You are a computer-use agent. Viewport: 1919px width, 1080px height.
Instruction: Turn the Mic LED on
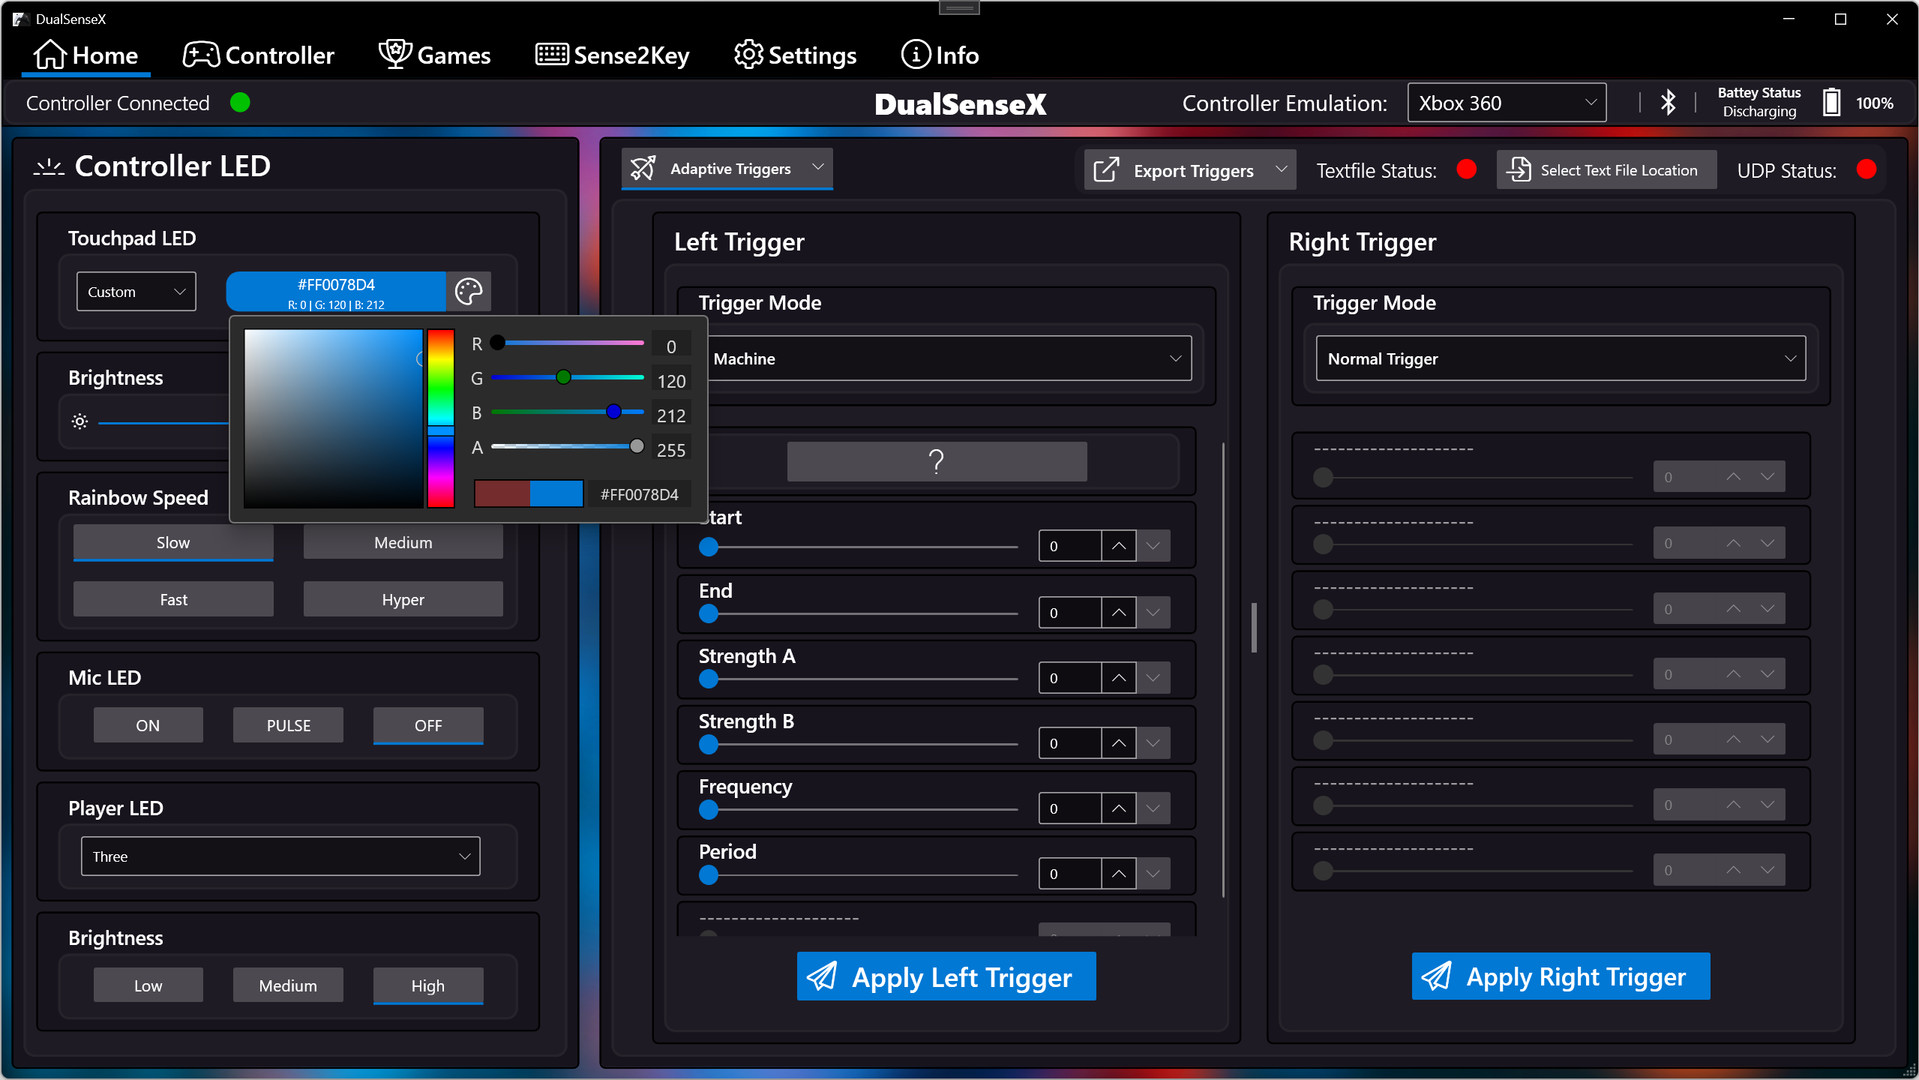[148, 725]
